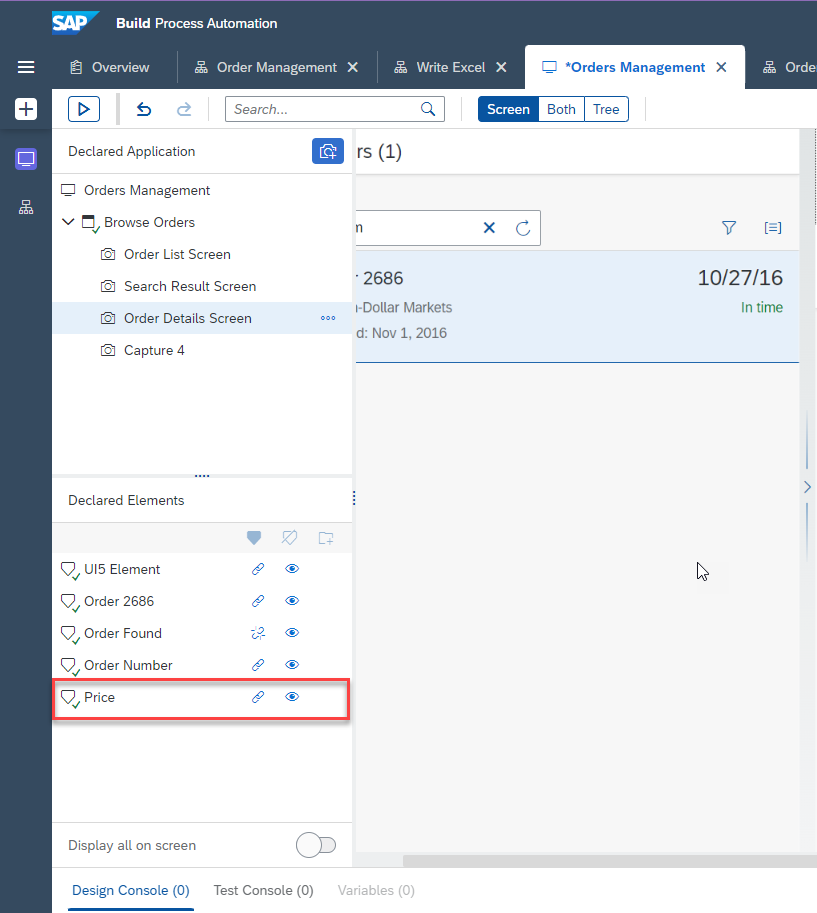817x913 pixels.
Task: Switch to the Order Management tab
Action: tap(266, 68)
